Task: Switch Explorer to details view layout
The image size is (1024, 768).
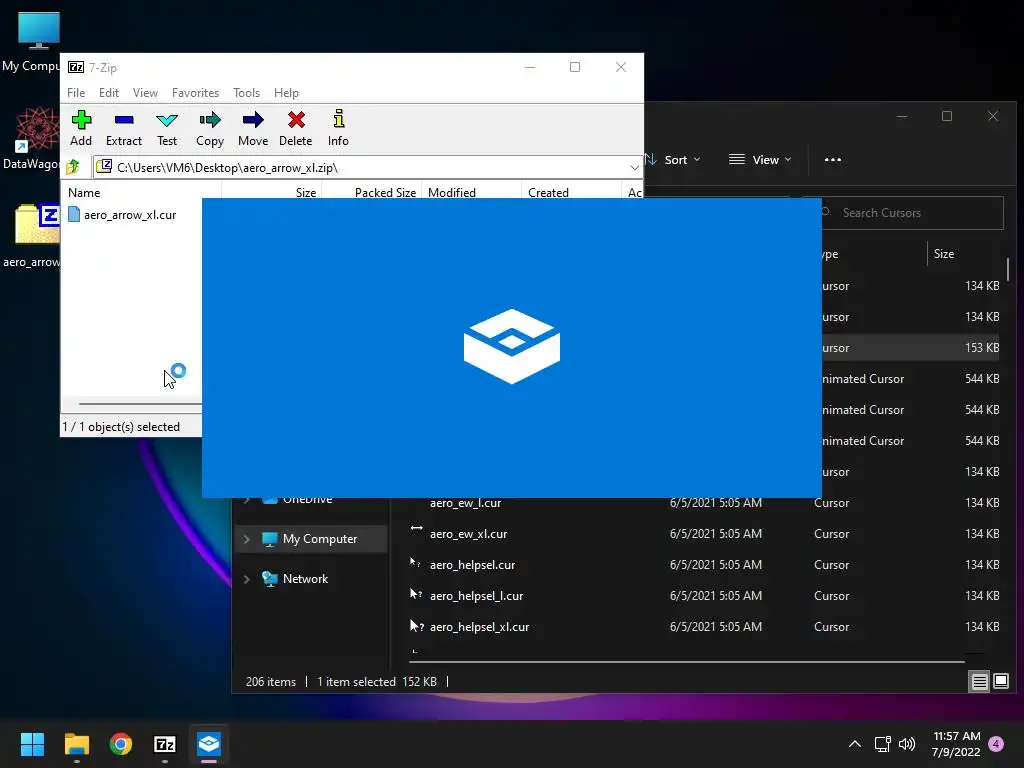Action: 979,682
